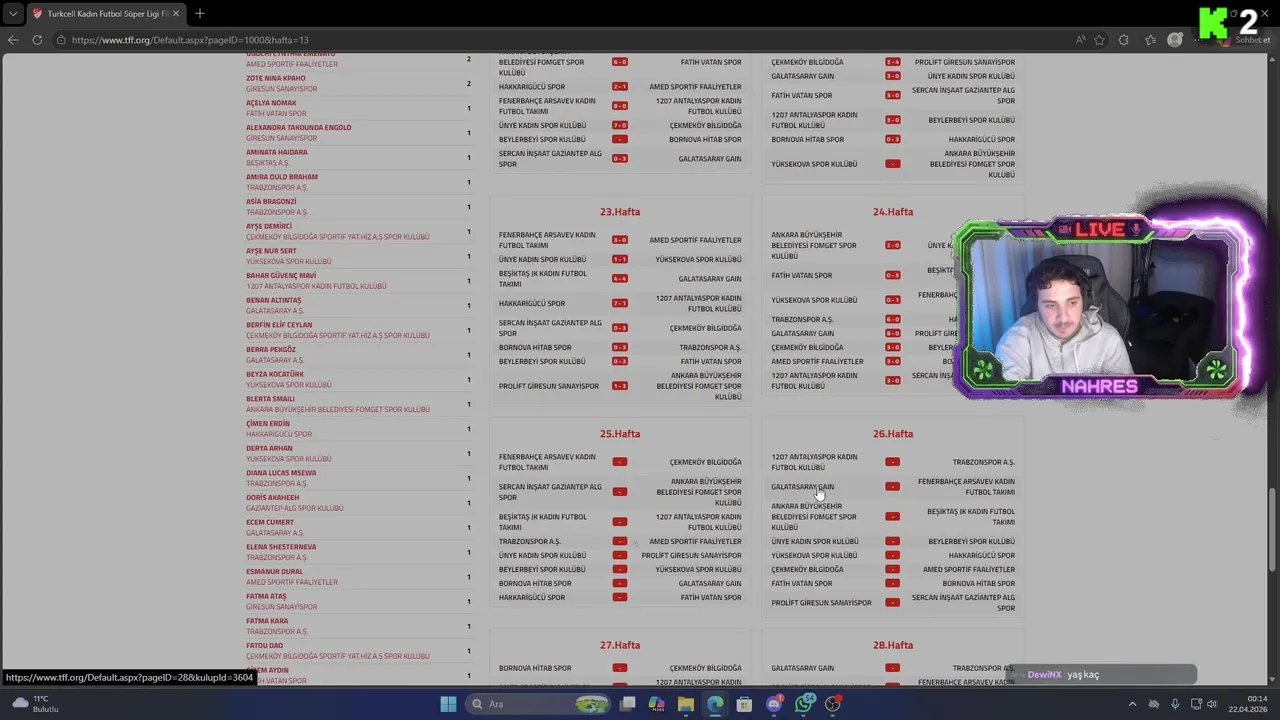Go back to the previous page

[x=13, y=40]
